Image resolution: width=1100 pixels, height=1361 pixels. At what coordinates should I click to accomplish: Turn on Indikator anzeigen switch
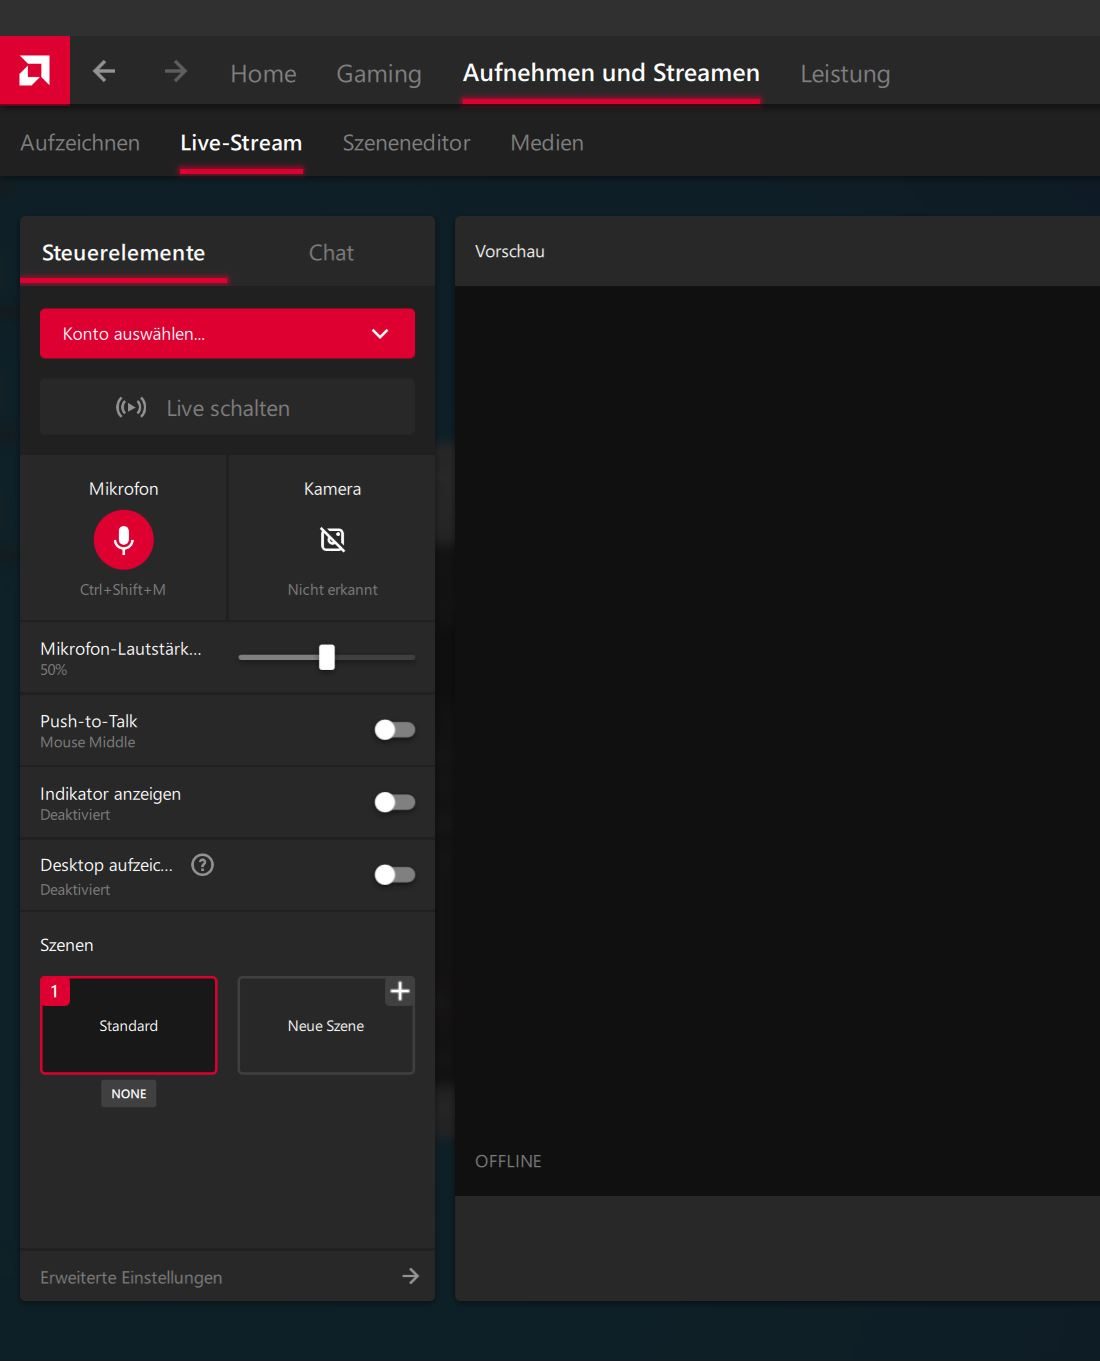[394, 802]
